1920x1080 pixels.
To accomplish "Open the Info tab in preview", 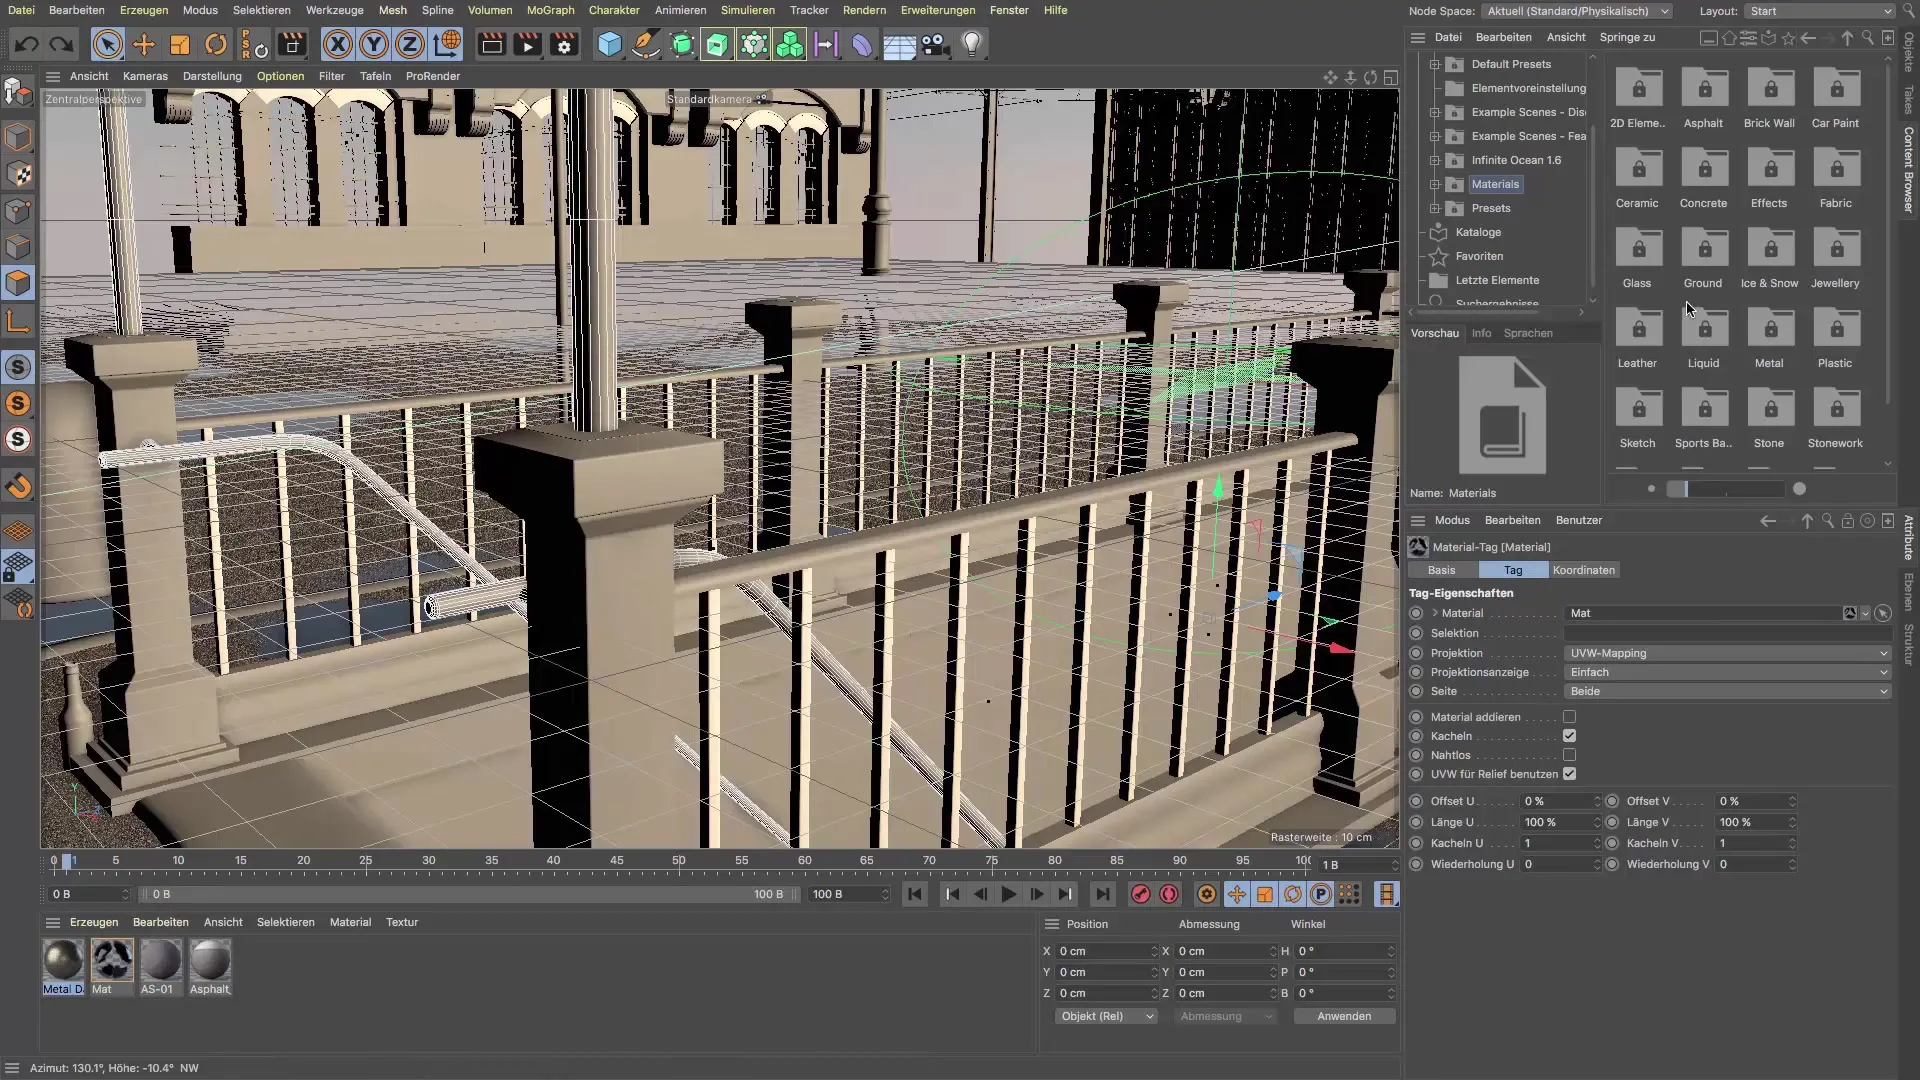I will (x=1481, y=333).
